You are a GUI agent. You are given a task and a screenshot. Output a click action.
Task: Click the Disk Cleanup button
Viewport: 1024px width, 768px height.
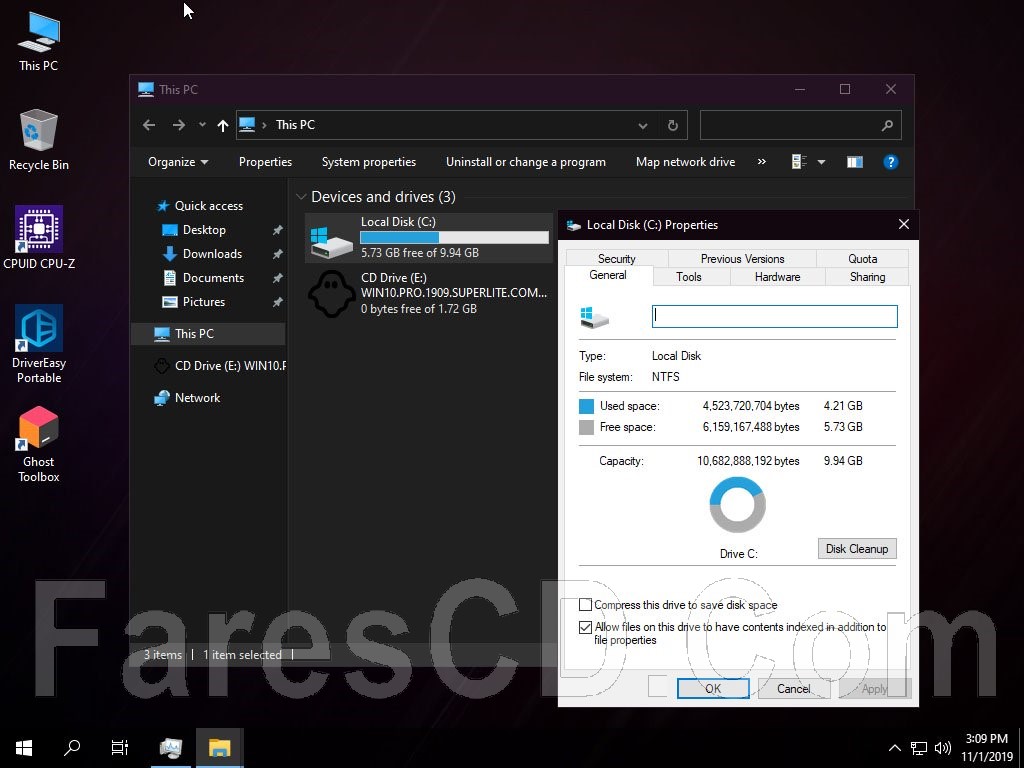click(857, 549)
